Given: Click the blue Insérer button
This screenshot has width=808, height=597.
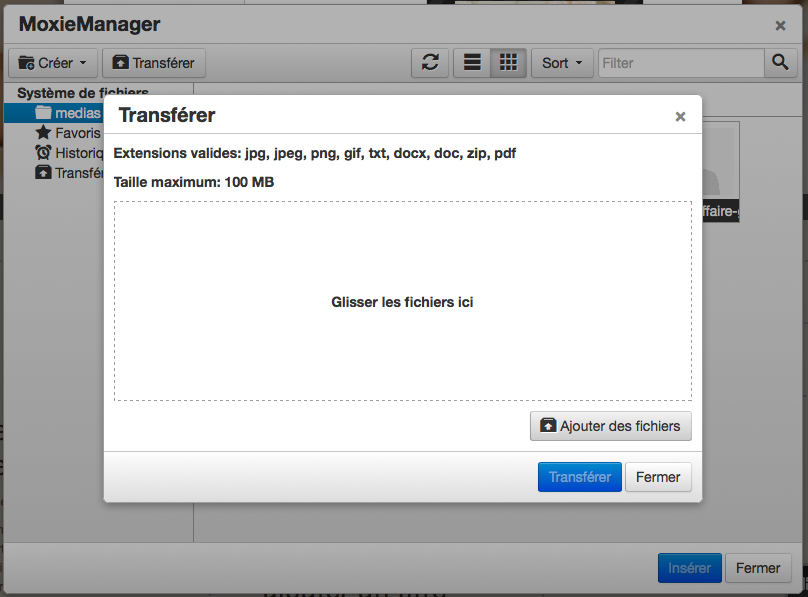Looking at the screenshot, I should pos(689,568).
